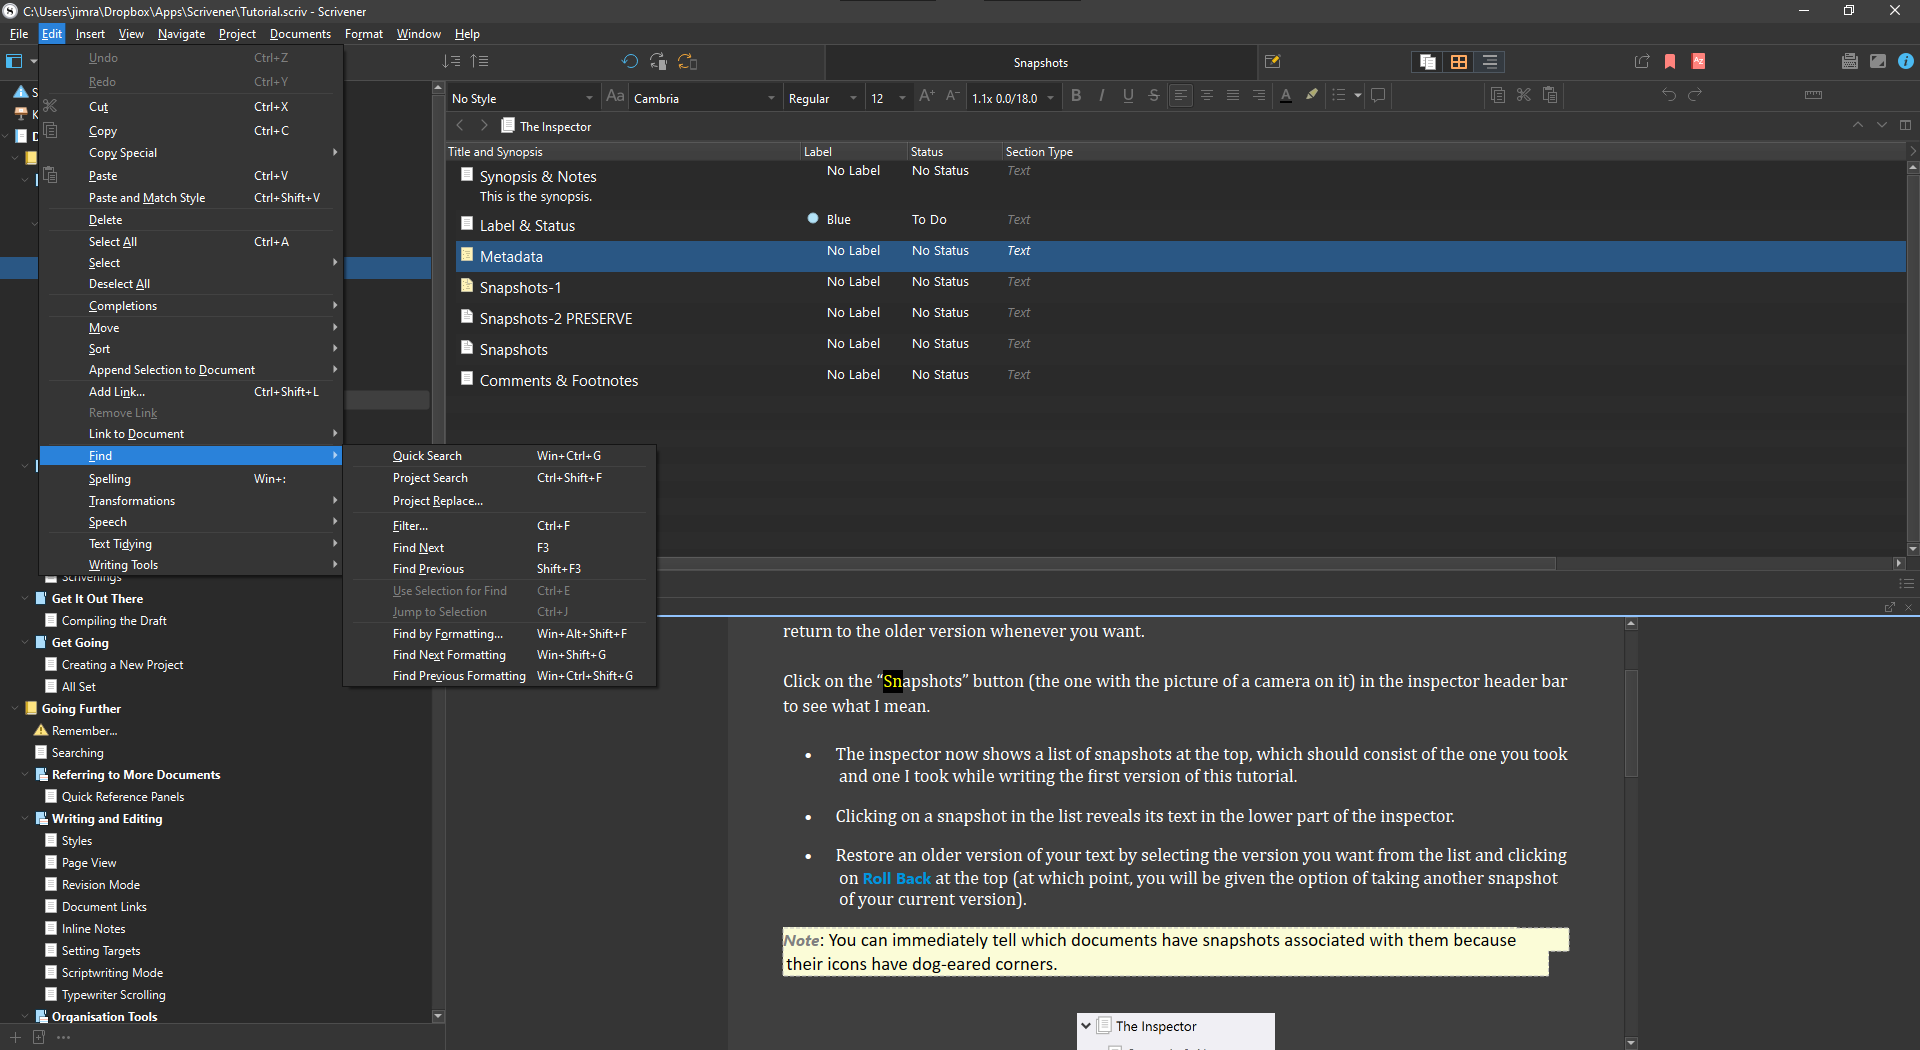Viewport: 1920px width, 1050px height.
Task: Click the sort descending icon in toolbar
Action: (x=452, y=61)
